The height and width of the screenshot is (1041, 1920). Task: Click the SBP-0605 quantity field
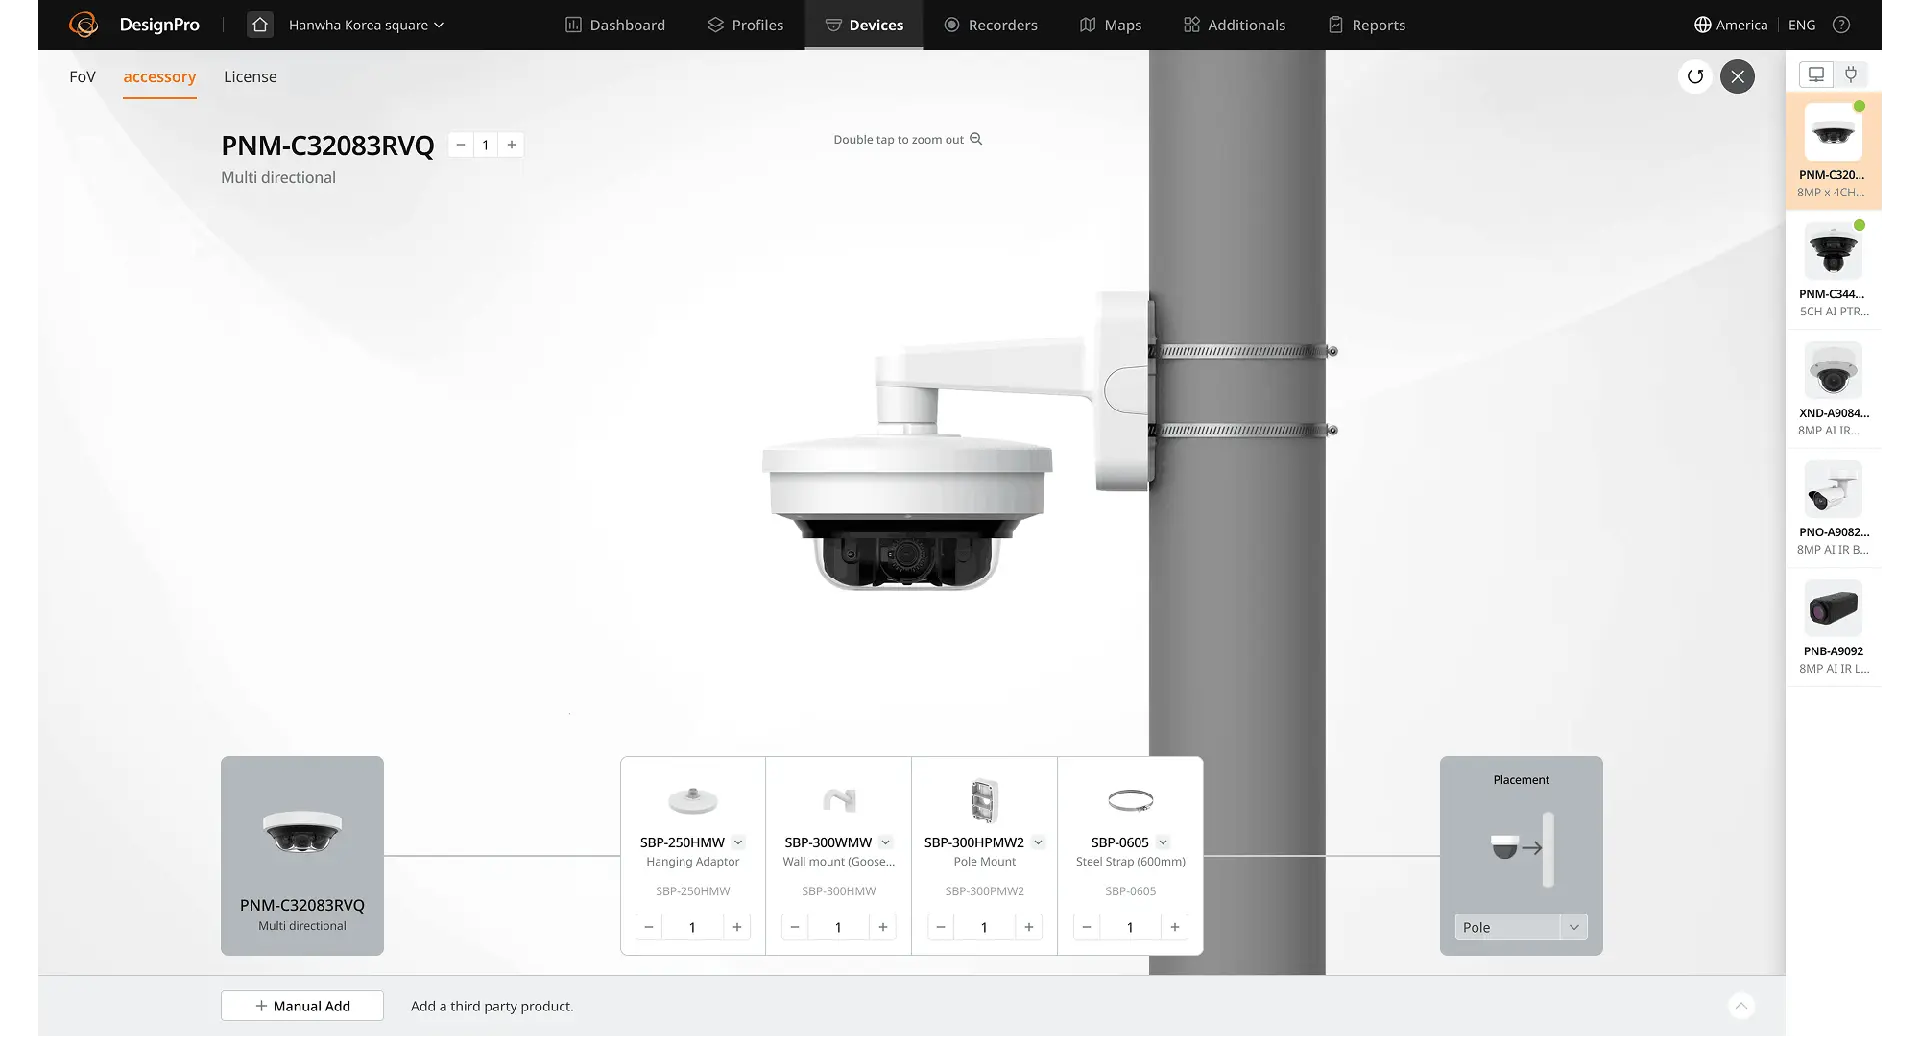[1130, 927]
